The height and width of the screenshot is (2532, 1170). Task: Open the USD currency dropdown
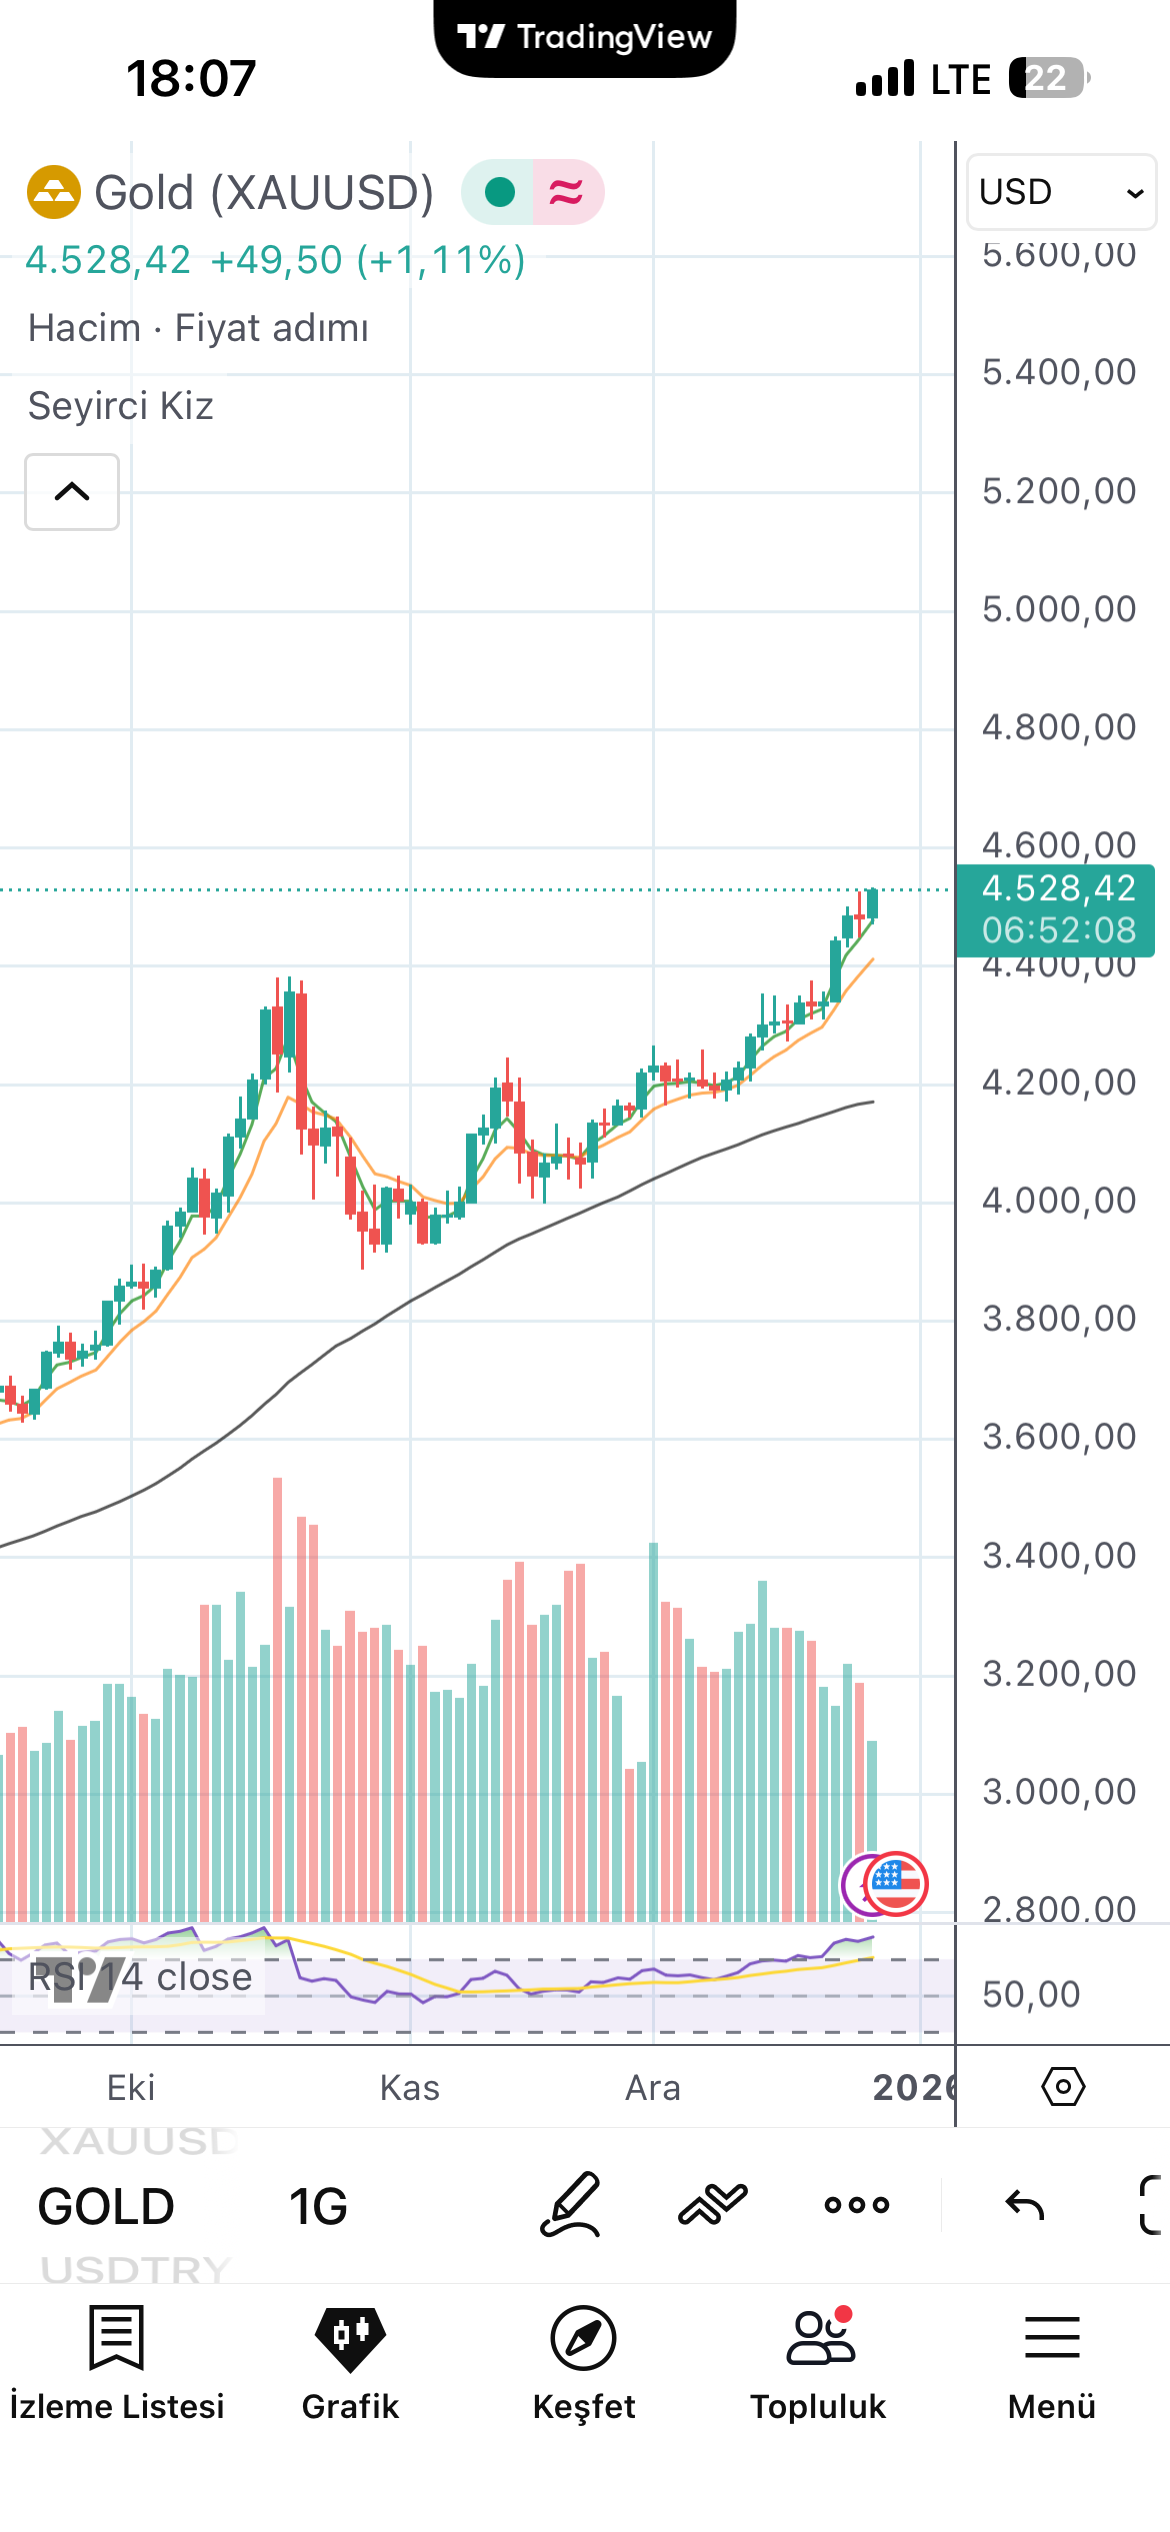[1061, 191]
